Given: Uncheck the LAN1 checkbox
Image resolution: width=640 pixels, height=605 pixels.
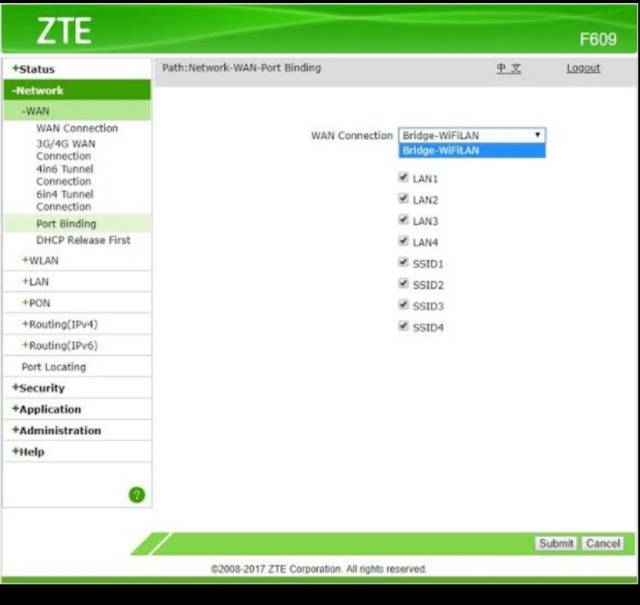Looking at the screenshot, I should point(403,178).
